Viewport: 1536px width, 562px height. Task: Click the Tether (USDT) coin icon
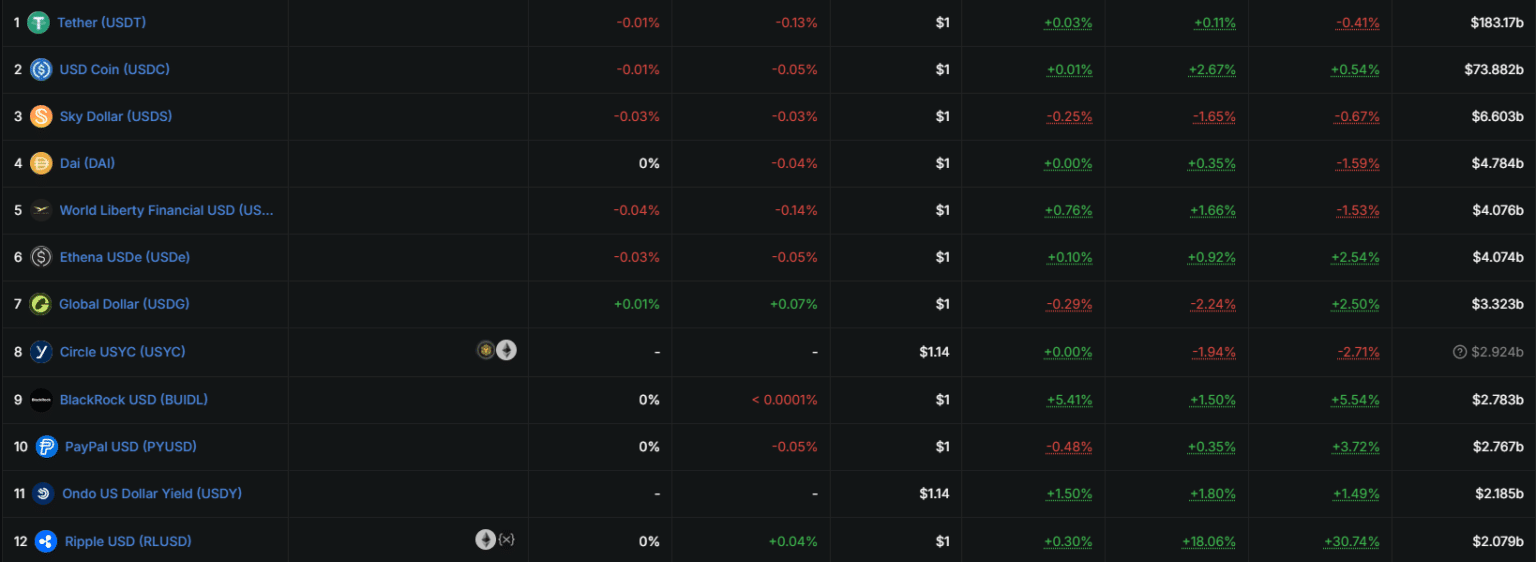pos(39,22)
